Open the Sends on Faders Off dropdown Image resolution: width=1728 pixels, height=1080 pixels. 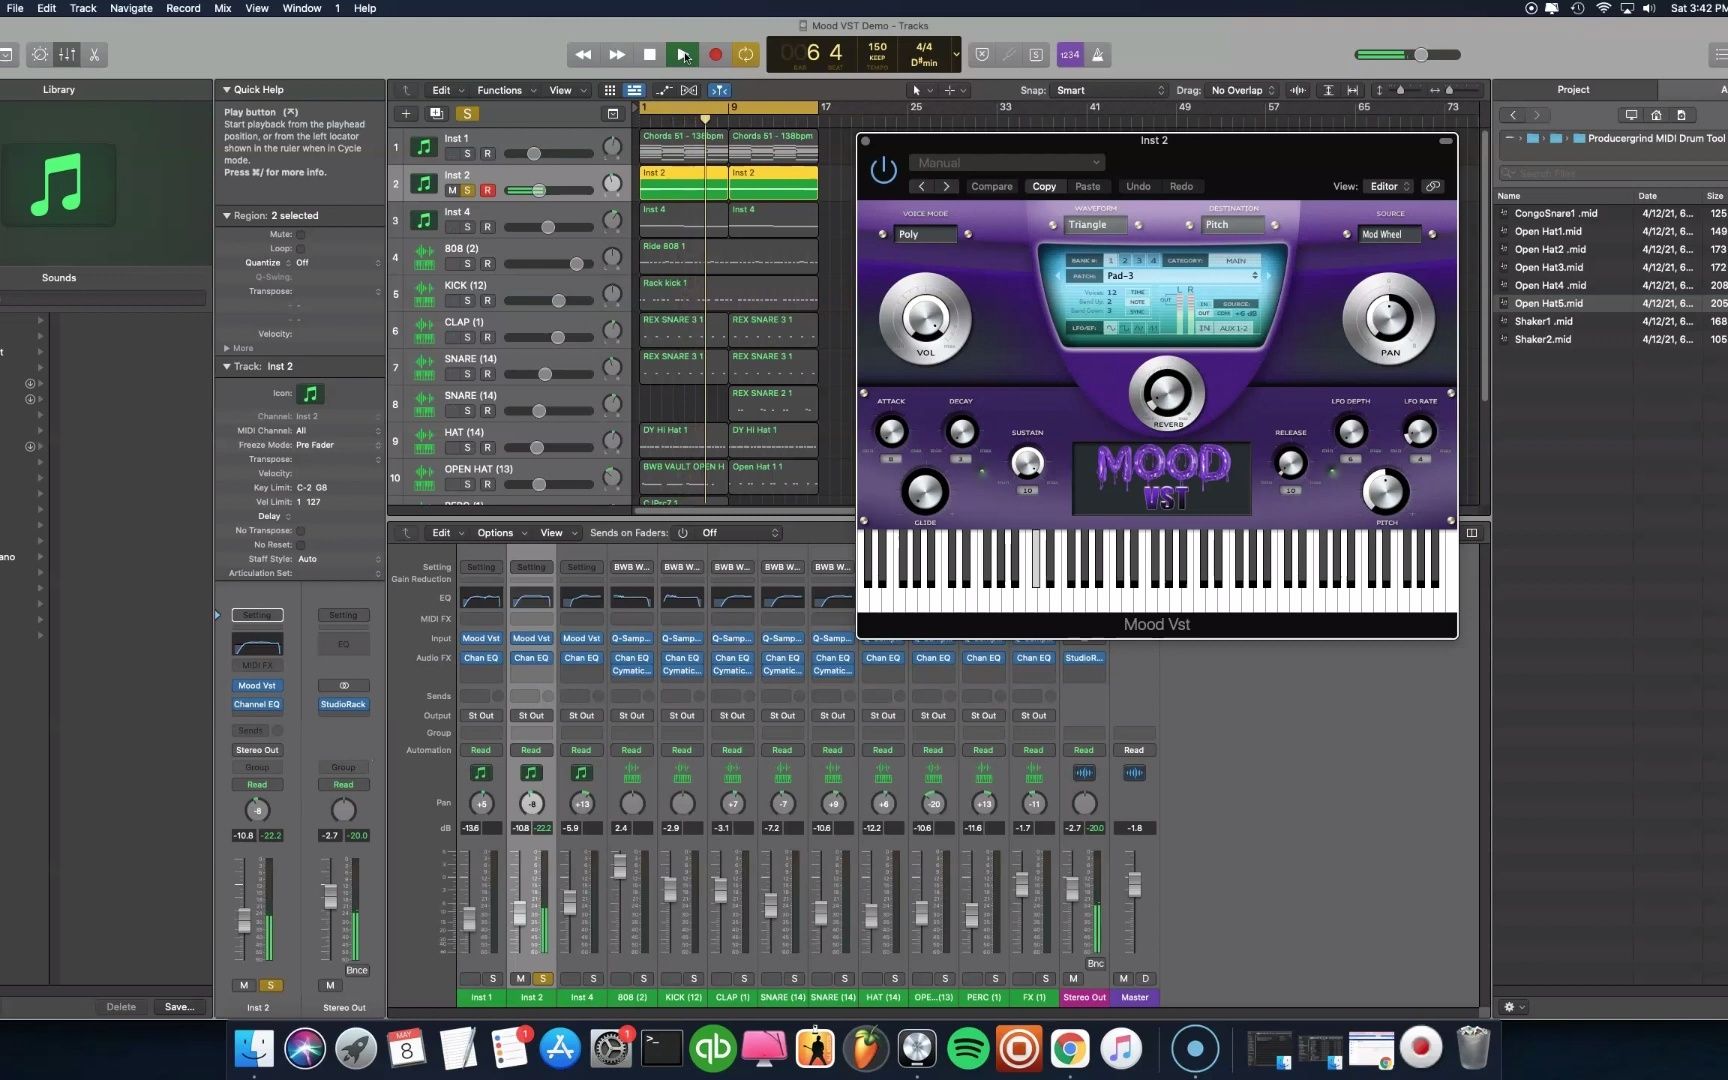click(x=740, y=533)
